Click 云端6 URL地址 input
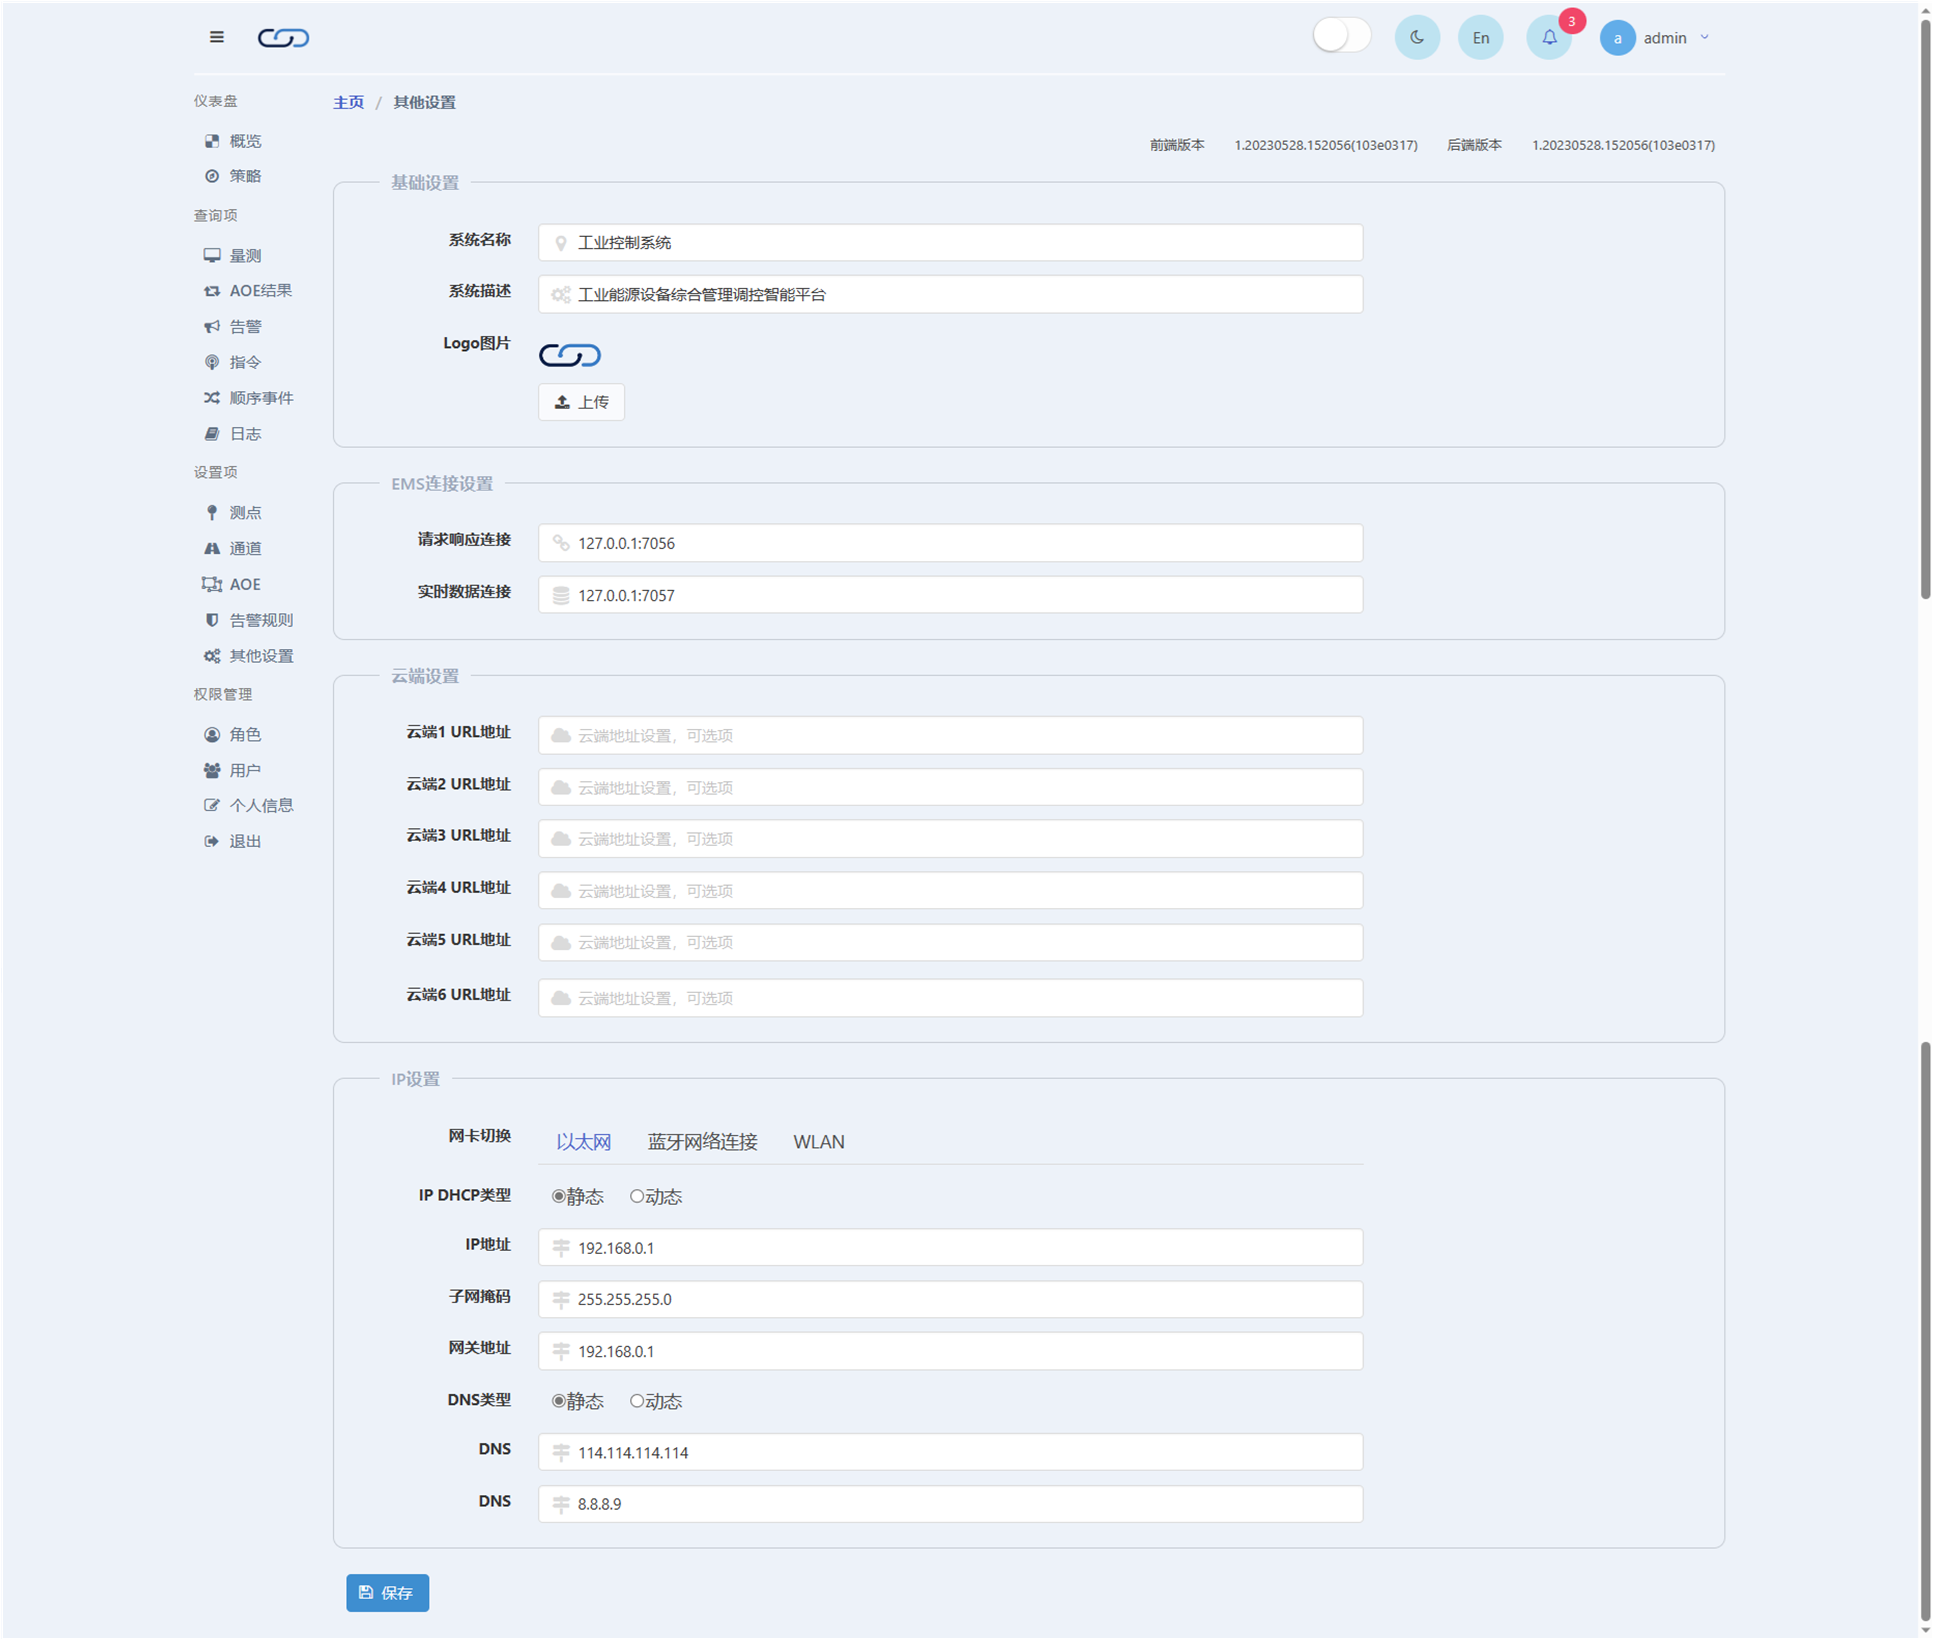This screenshot has height=1641, width=1935. (x=950, y=998)
